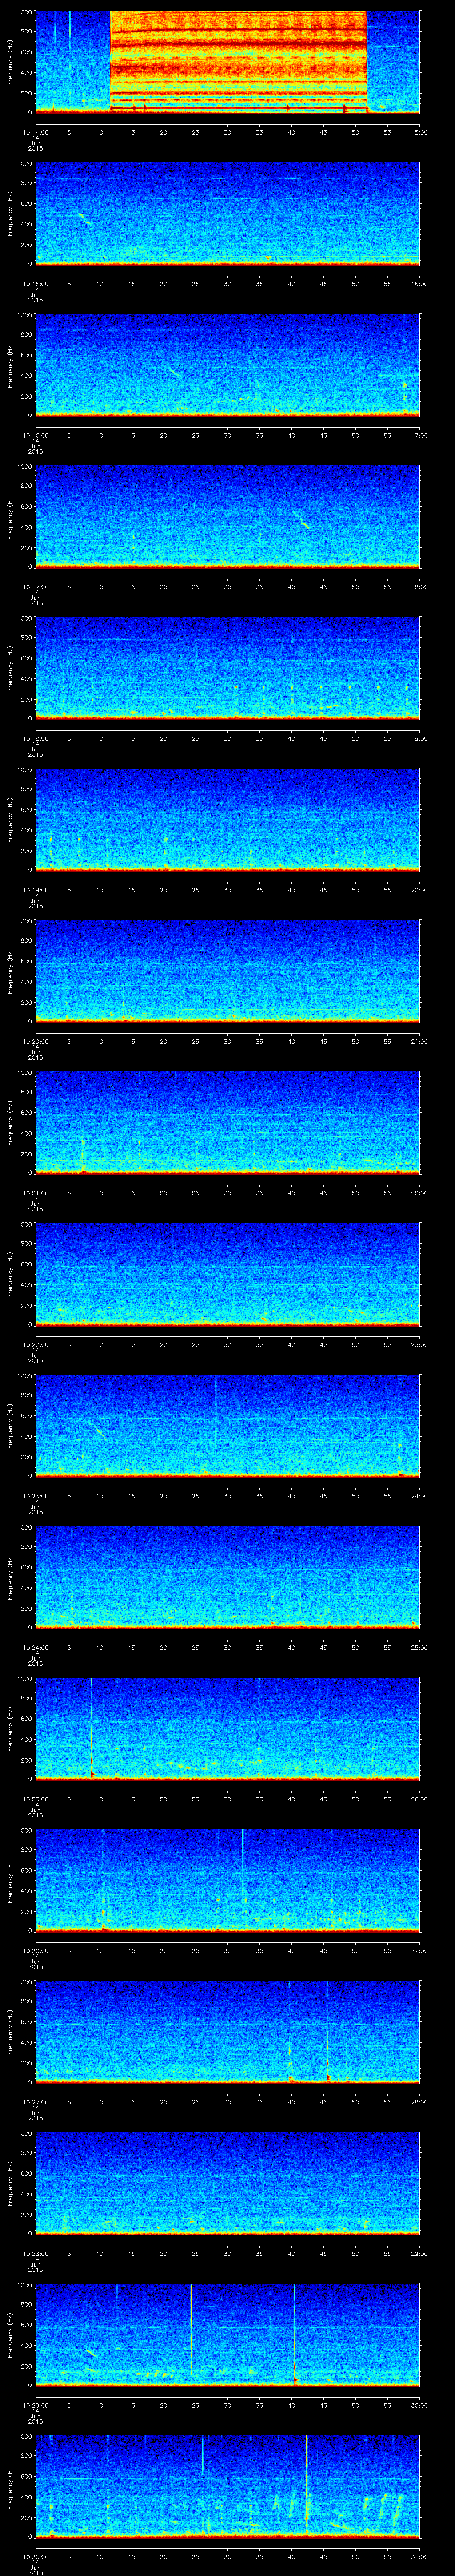455x2576 pixels.
Task: Click the '10:20:00' start time label
Action: coord(35,1041)
